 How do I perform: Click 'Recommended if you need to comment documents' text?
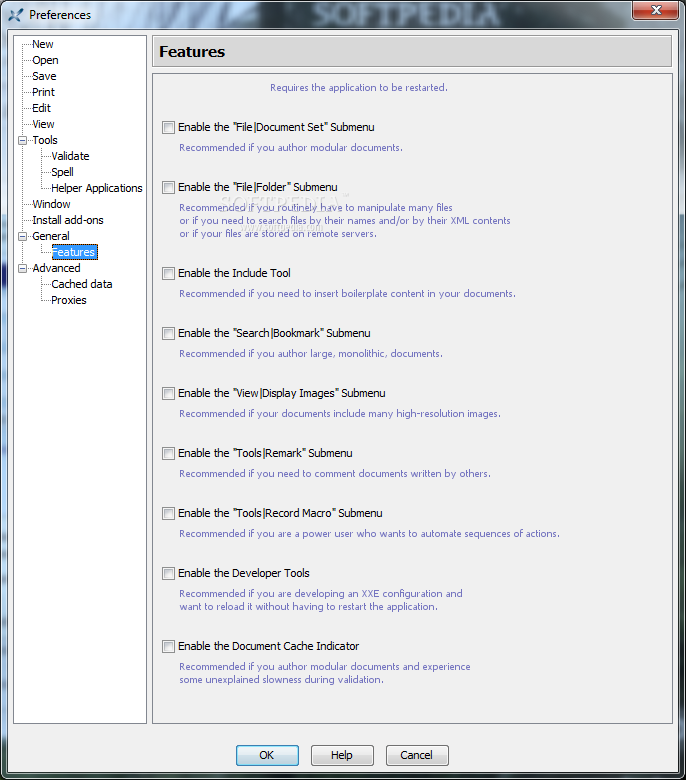click(335, 474)
